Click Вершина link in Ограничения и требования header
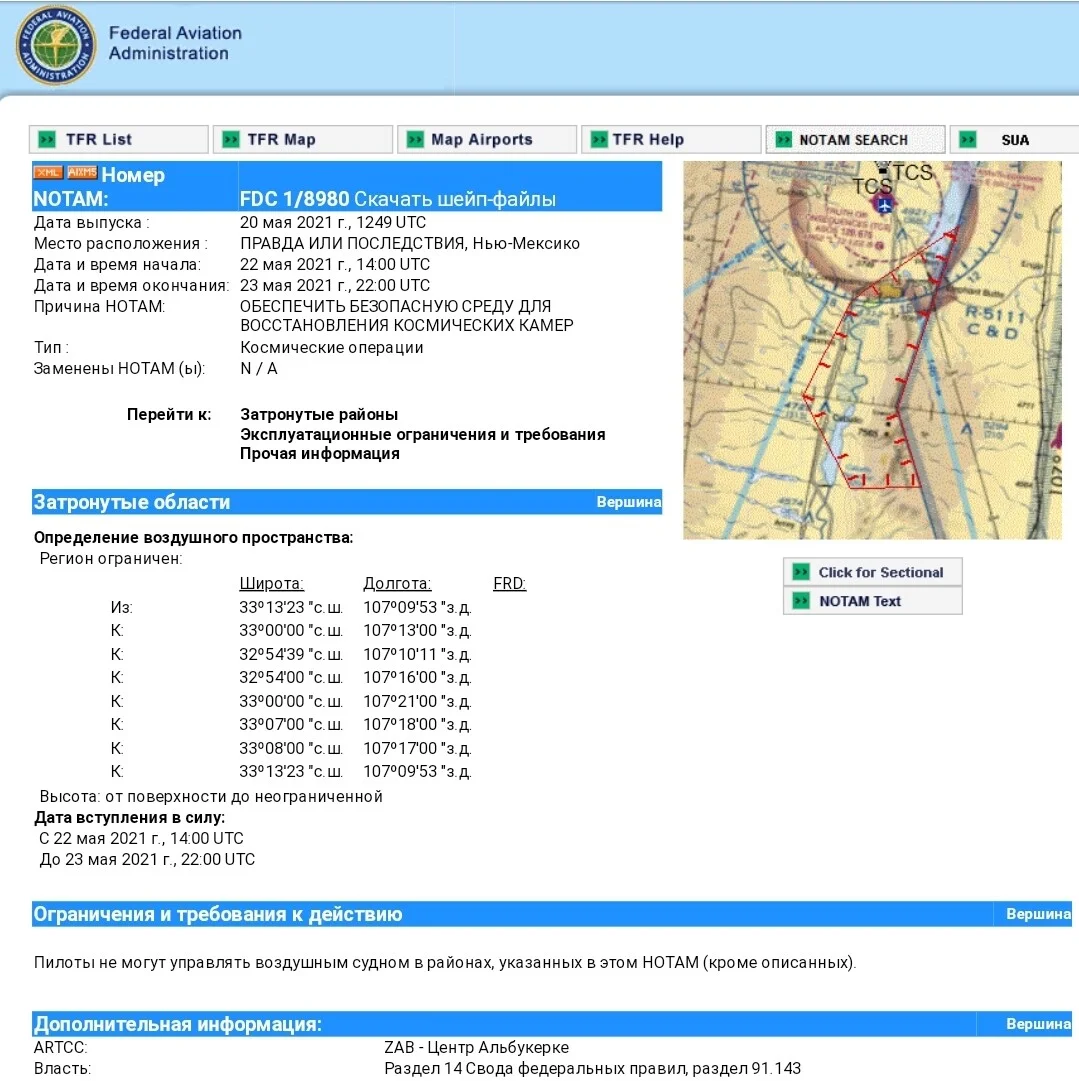 [x=1038, y=914]
